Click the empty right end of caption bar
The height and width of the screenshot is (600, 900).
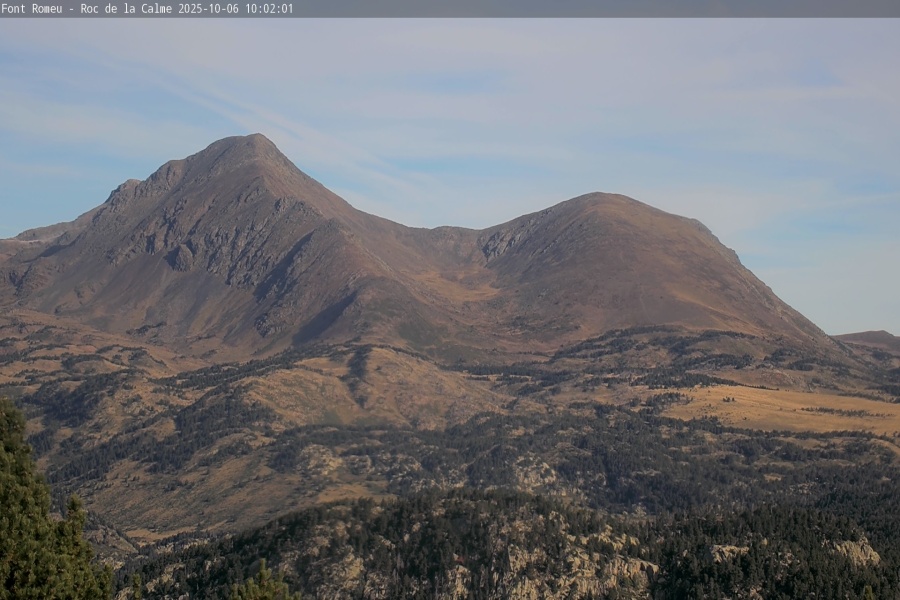tap(700, 8)
